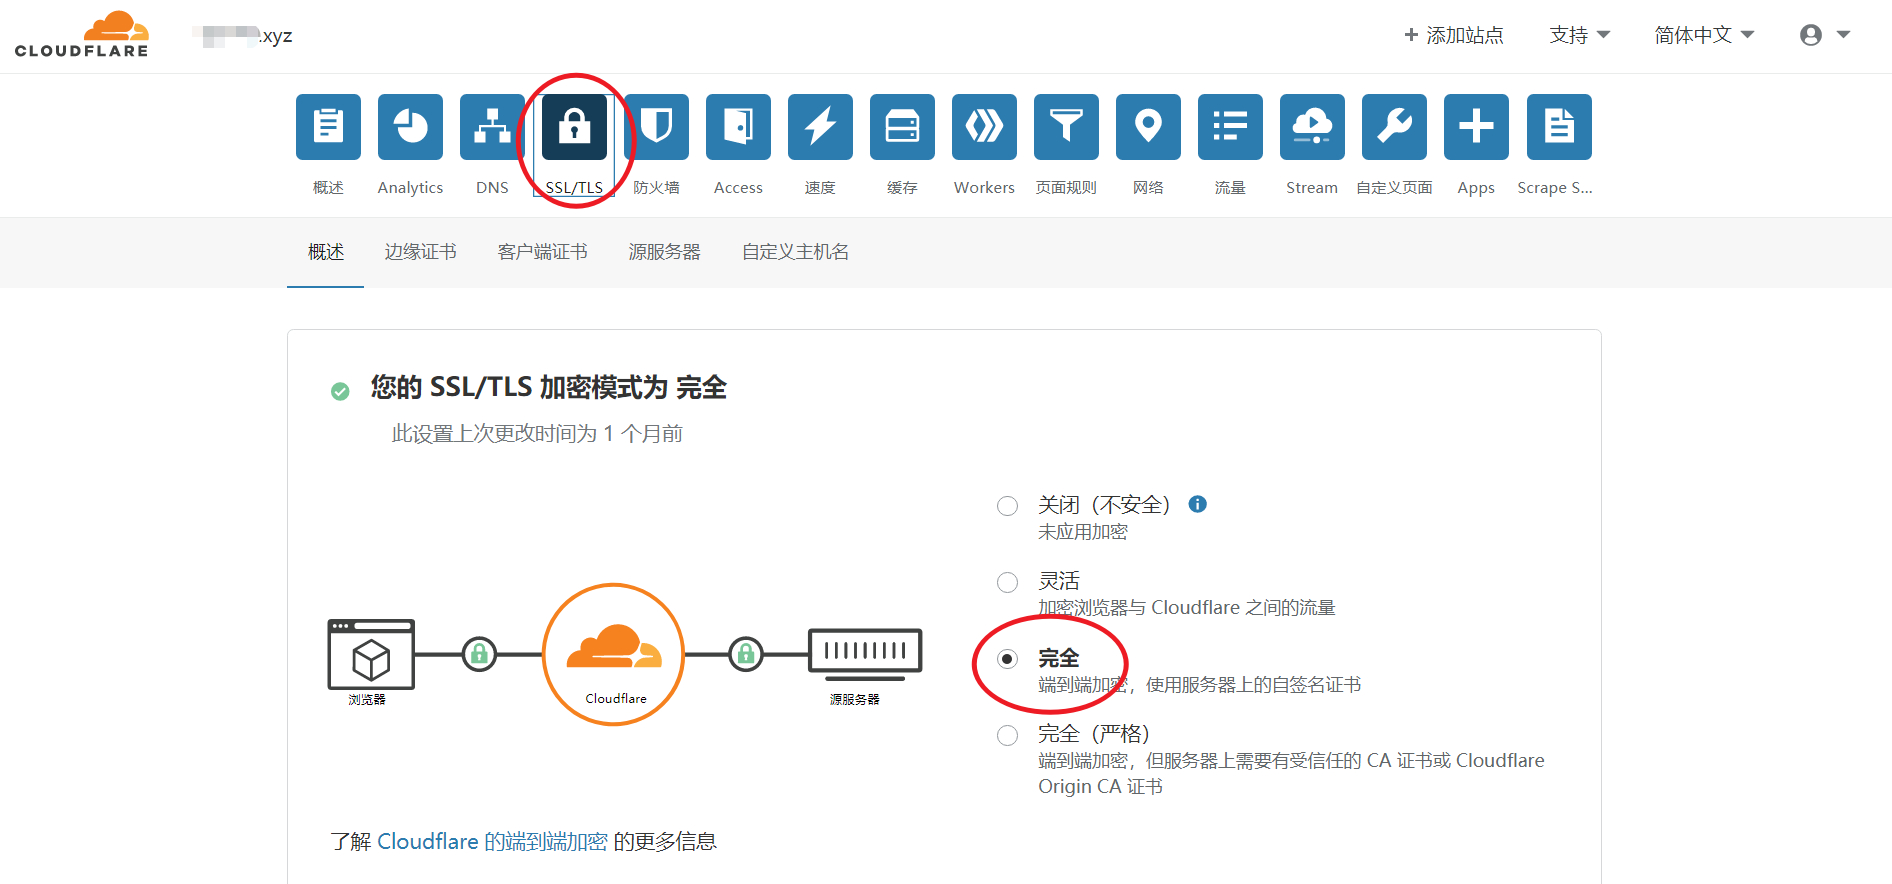
Task: Open the Access door icon
Action: [x=738, y=127]
